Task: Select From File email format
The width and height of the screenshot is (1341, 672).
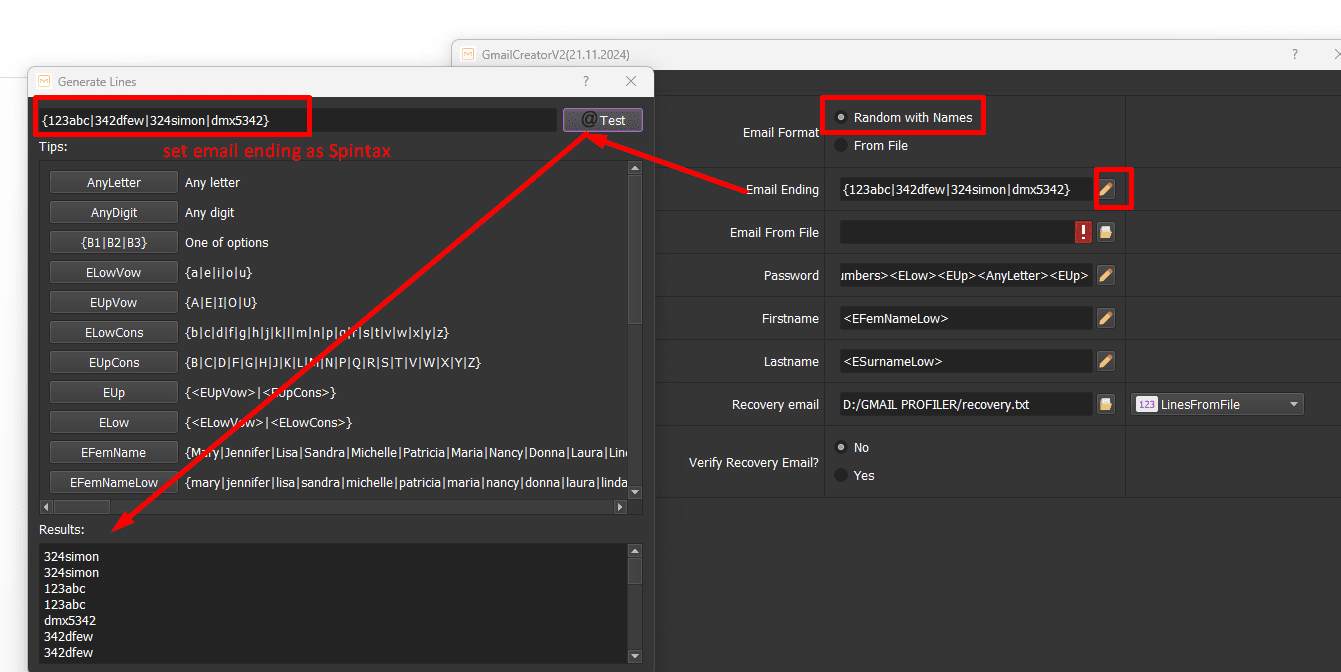Action: point(871,145)
